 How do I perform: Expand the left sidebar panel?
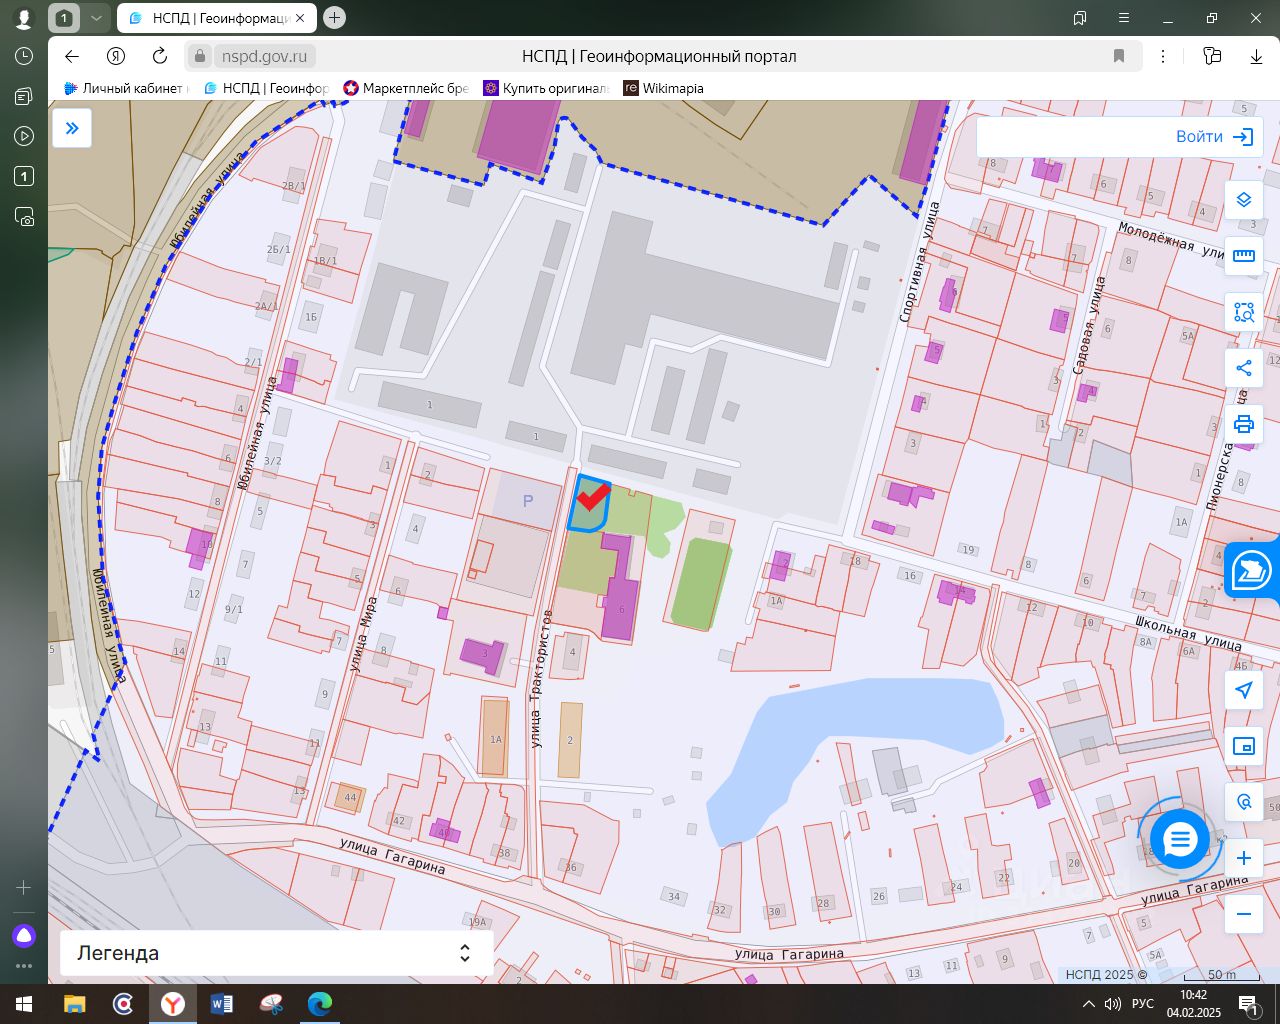pos(72,128)
